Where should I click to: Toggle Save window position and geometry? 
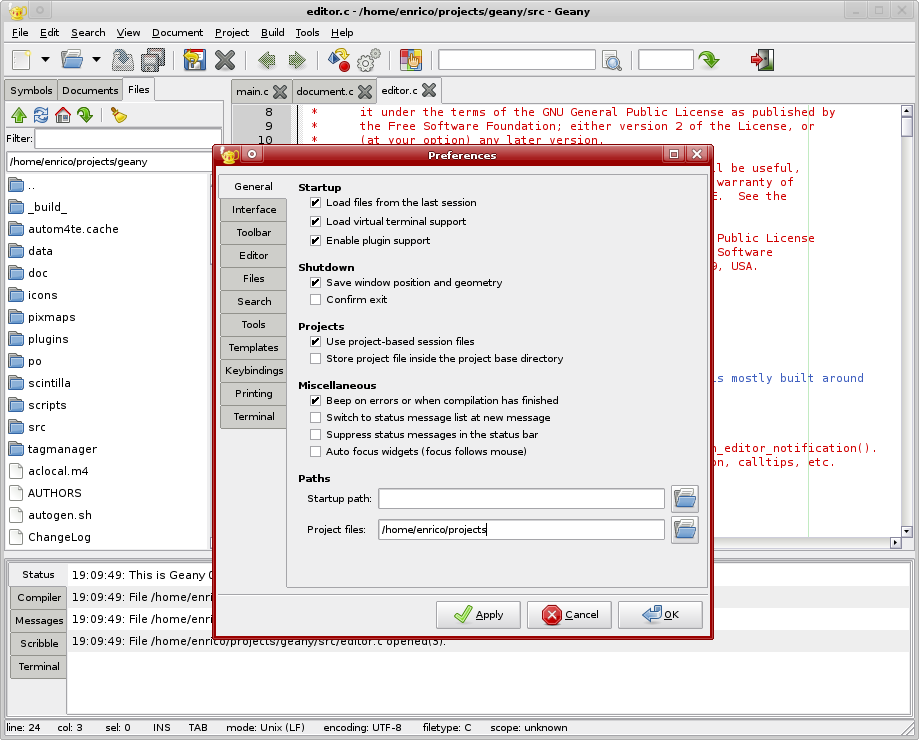click(315, 283)
